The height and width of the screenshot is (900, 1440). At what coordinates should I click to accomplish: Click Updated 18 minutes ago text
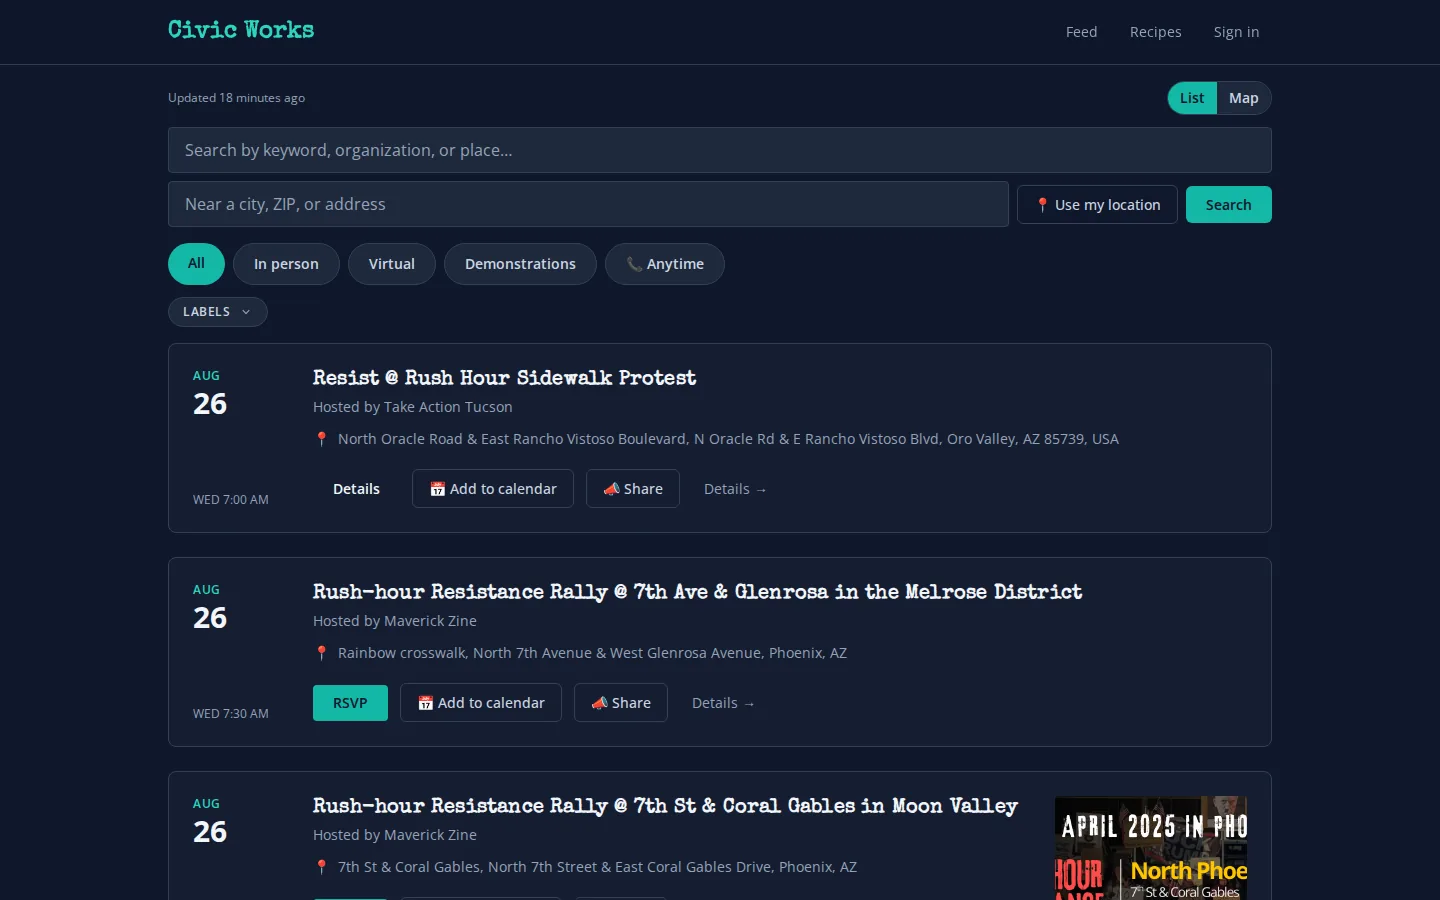tap(236, 98)
